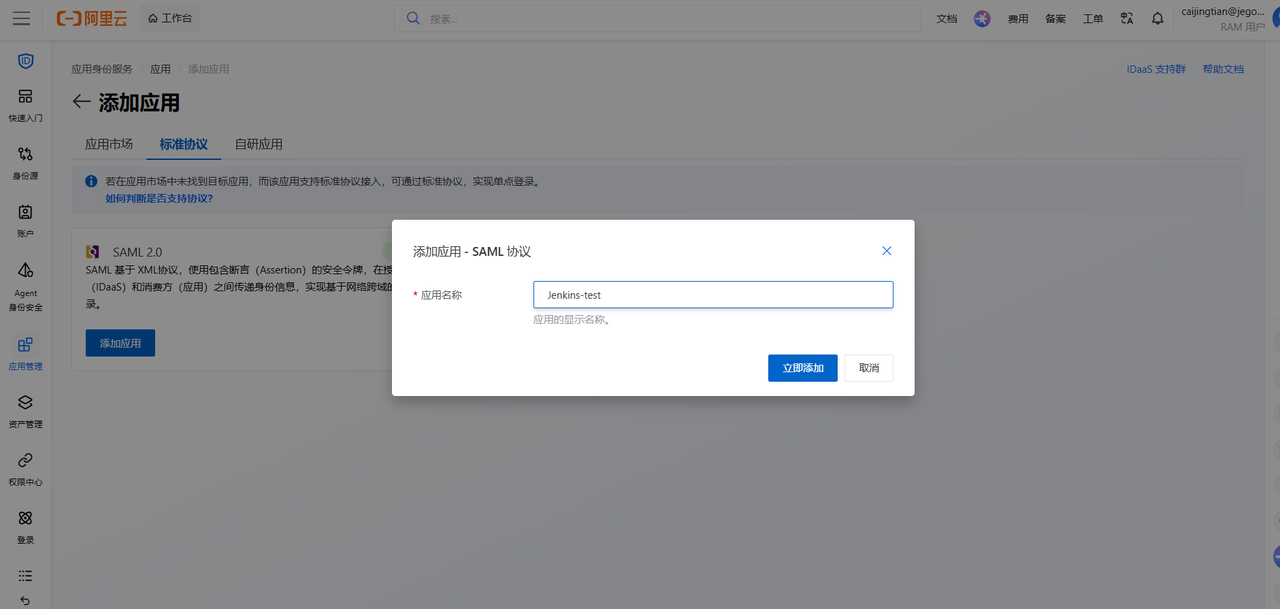1280x609 pixels.
Task: Go to 应用 in the breadcrumb
Action: pos(160,69)
